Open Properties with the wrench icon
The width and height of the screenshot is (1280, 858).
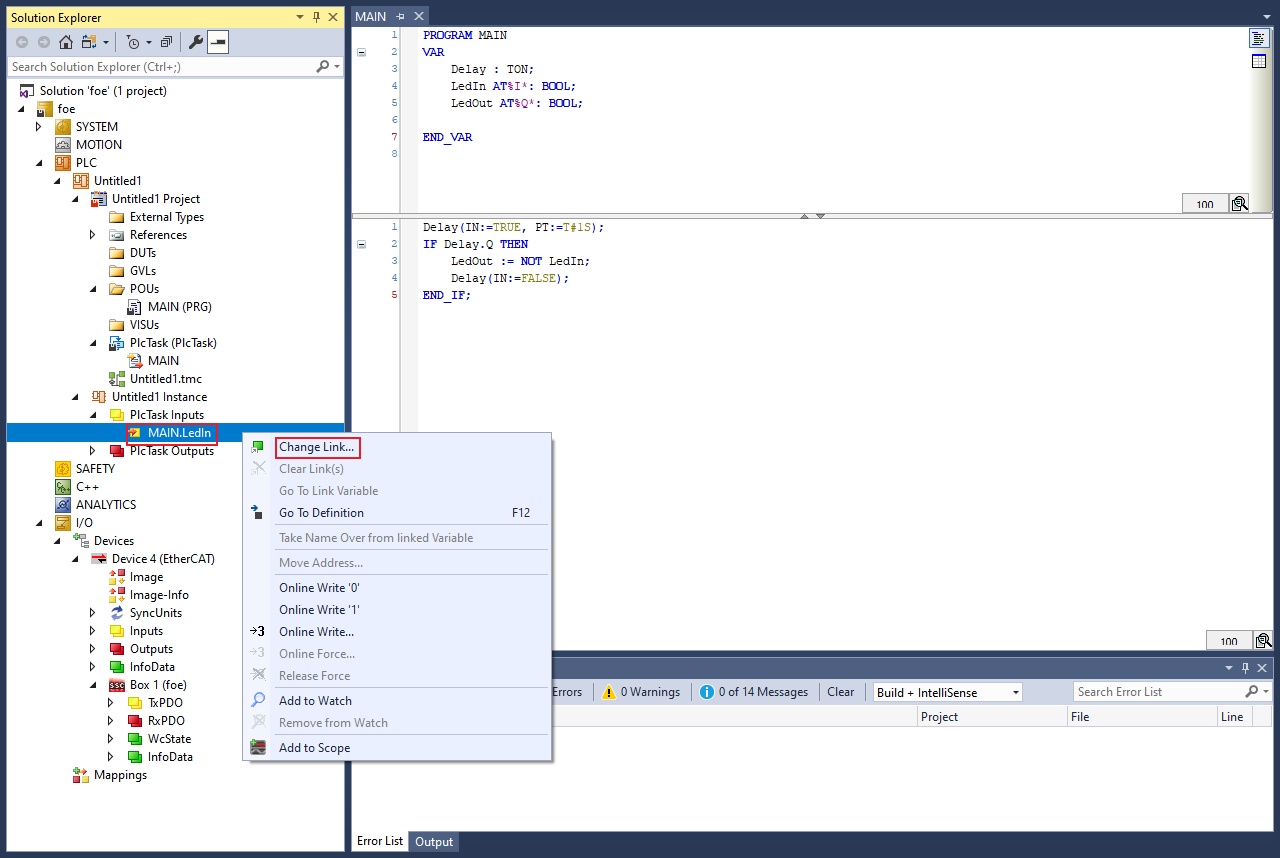coord(196,42)
